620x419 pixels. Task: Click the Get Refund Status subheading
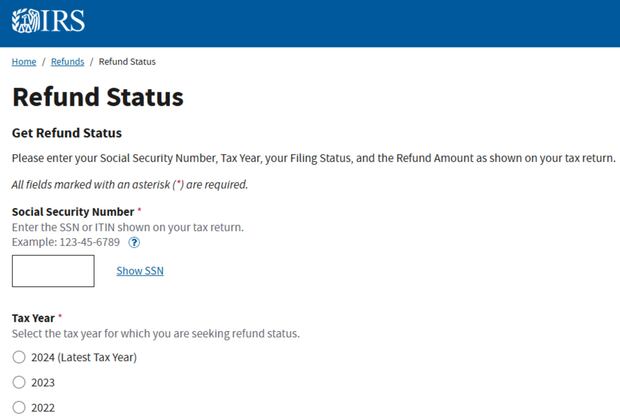click(67, 133)
